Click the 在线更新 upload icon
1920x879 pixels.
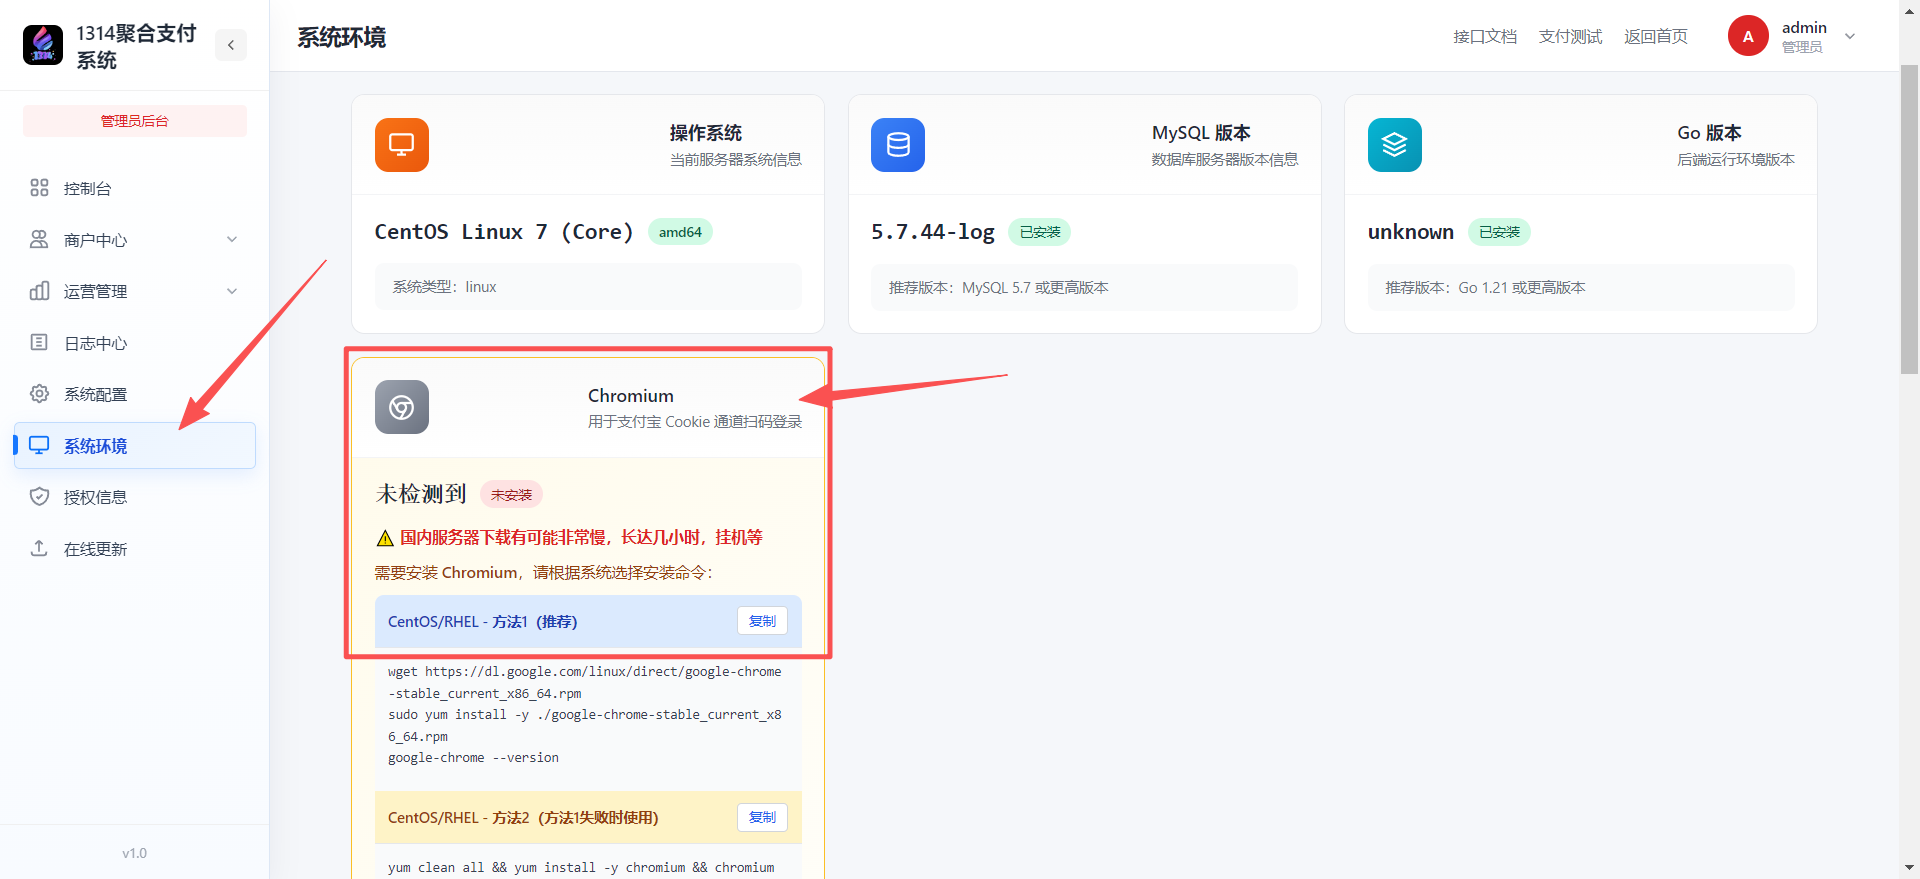(x=39, y=549)
